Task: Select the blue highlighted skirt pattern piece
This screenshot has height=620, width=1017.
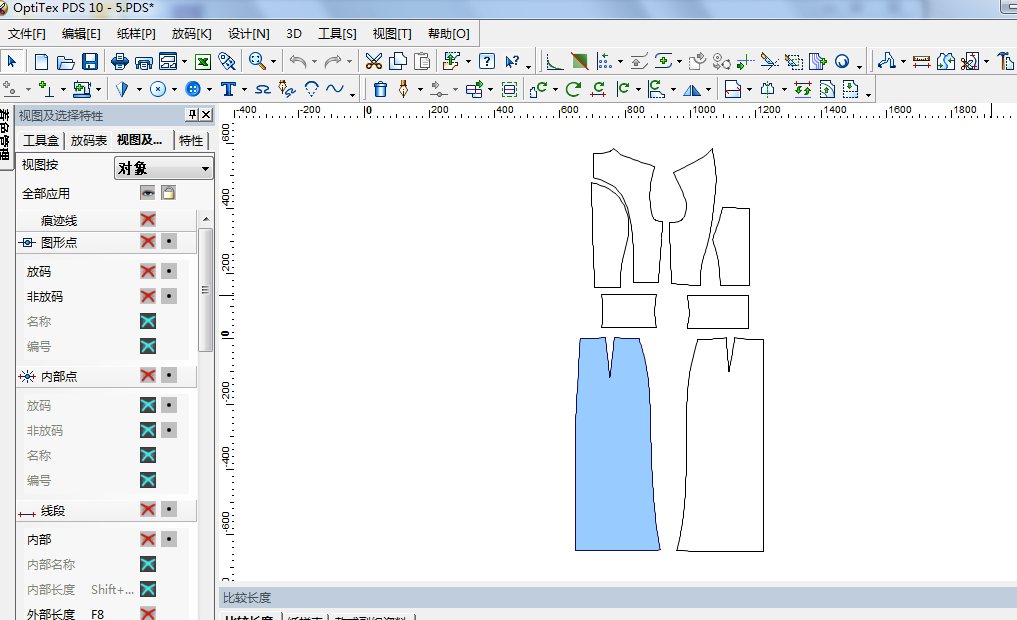Action: pyautogui.click(x=615, y=450)
